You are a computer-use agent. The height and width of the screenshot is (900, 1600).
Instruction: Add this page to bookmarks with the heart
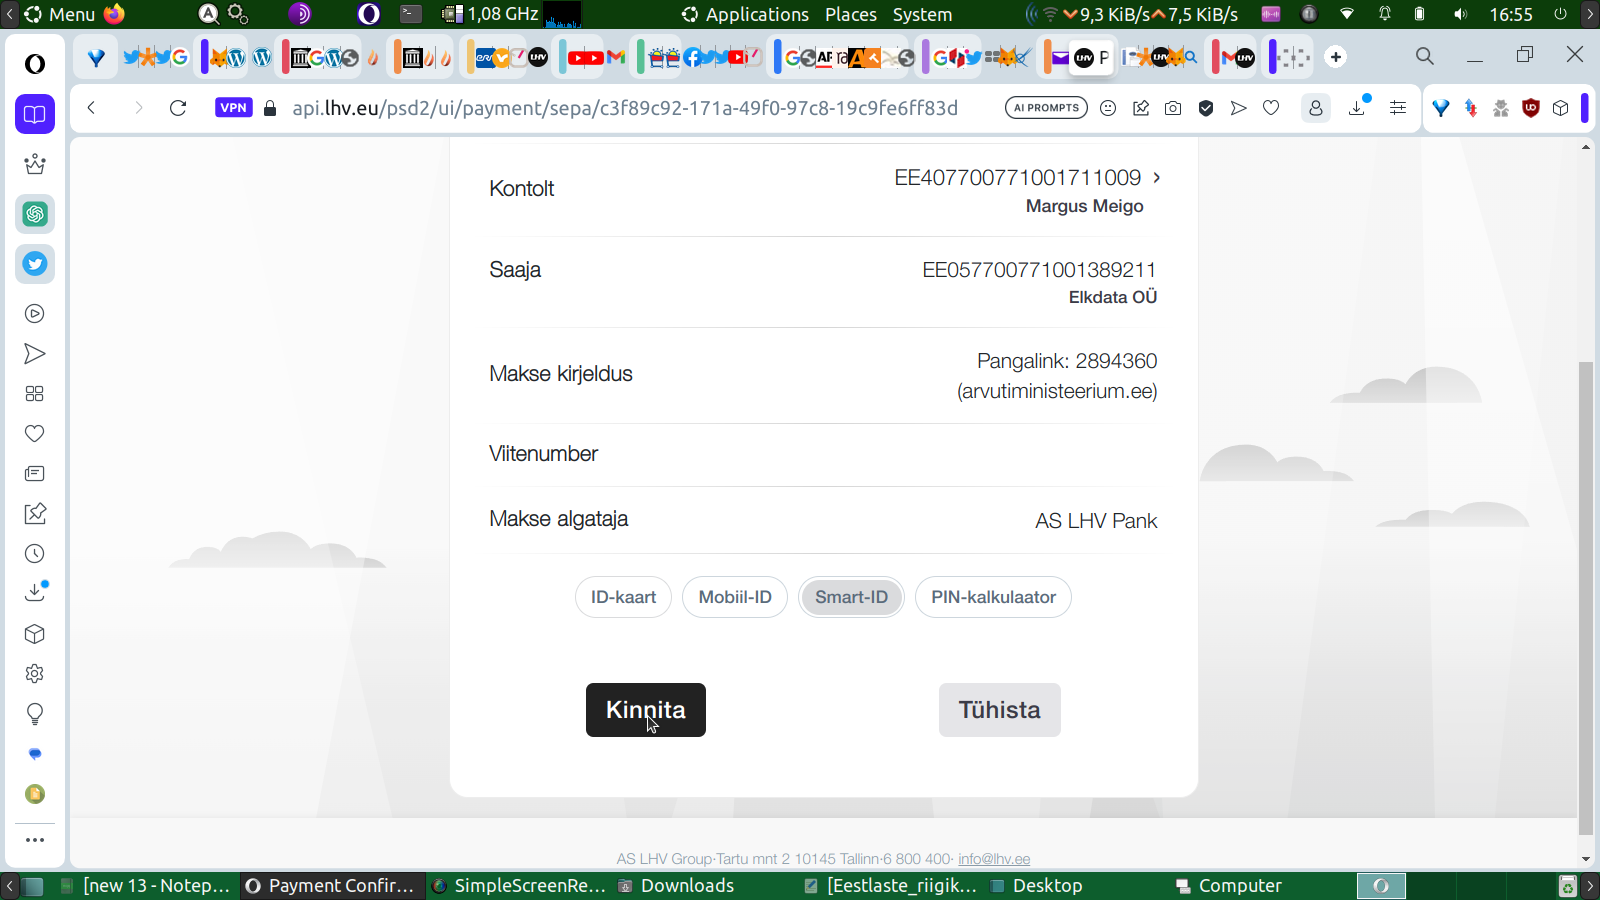click(x=1271, y=108)
